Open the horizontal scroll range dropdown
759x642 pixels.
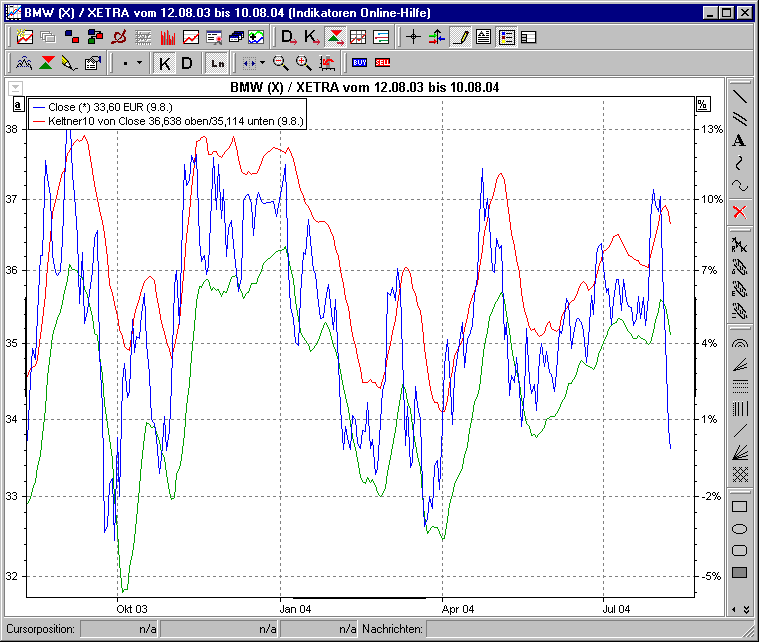pos(261,63)
